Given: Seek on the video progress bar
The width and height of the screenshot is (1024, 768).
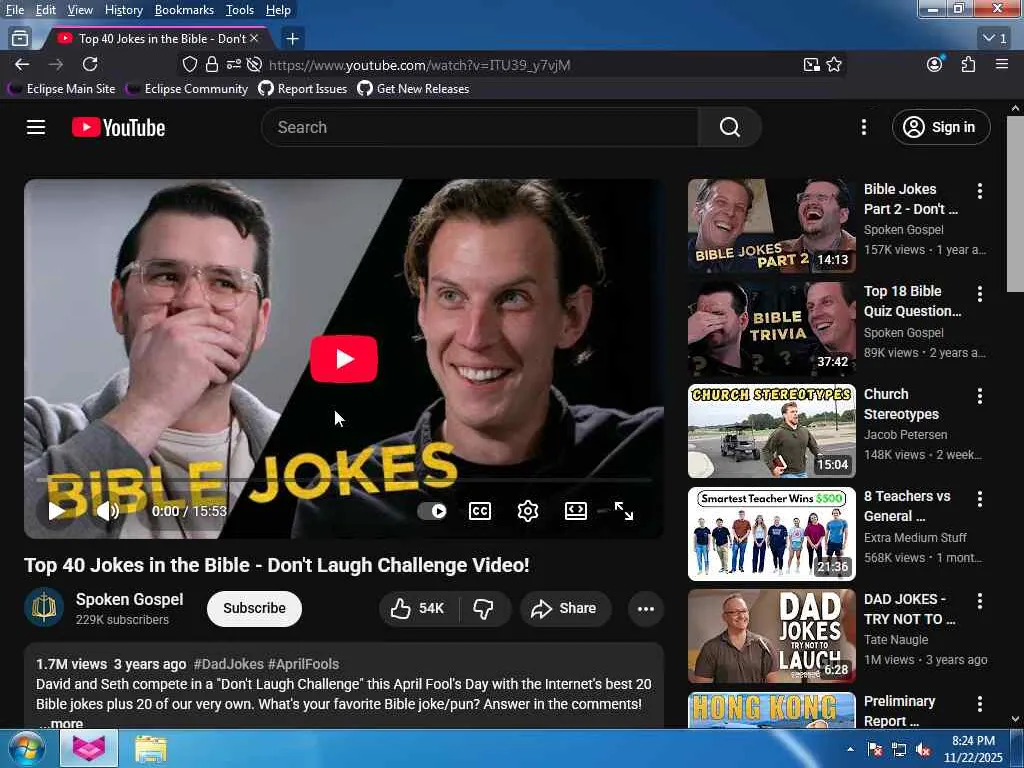Looking at the screenshot, I should (x=344, y=480).
